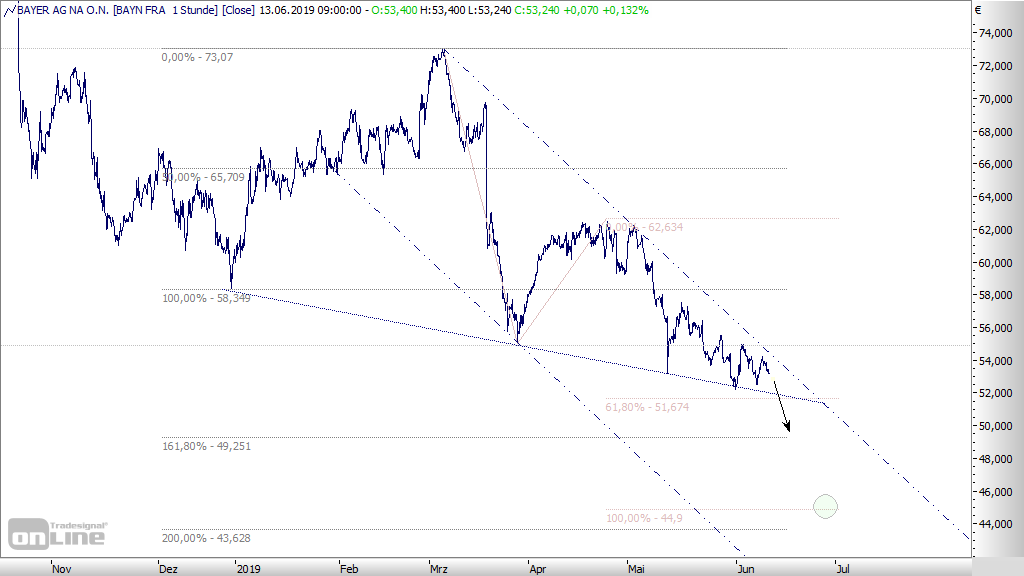
Task: Click the 62,000 price axis label
Action: click(995, 230)
